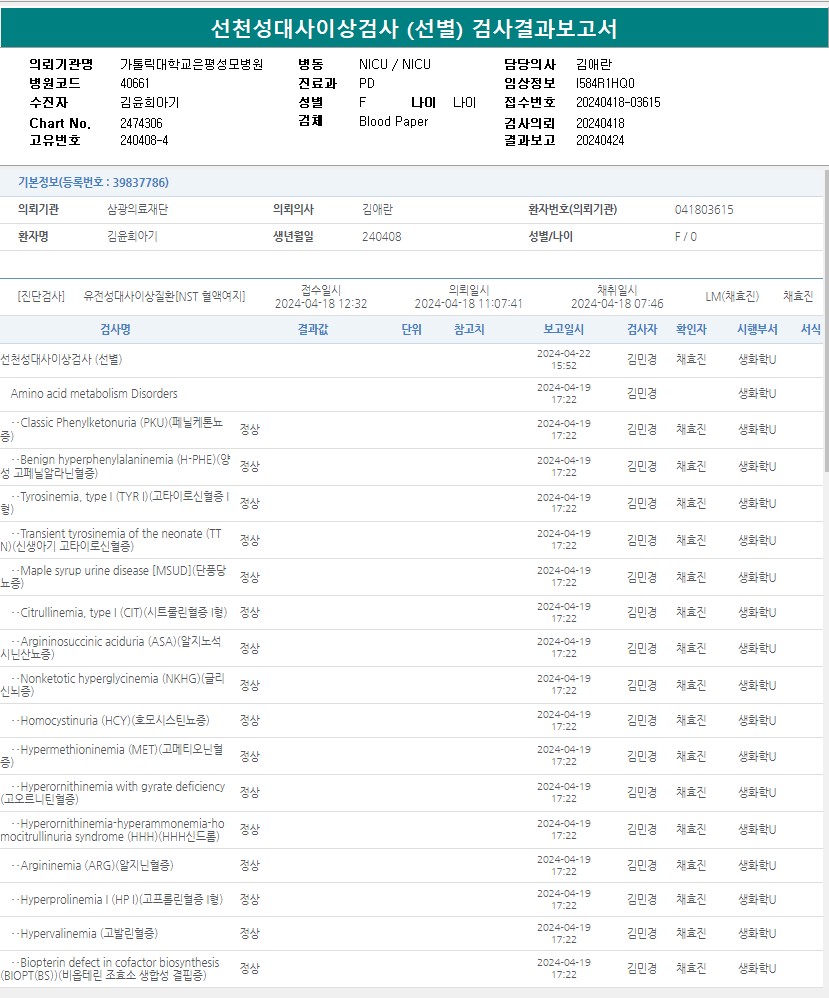Click the 병원코드 value 40661

[134, 83]
